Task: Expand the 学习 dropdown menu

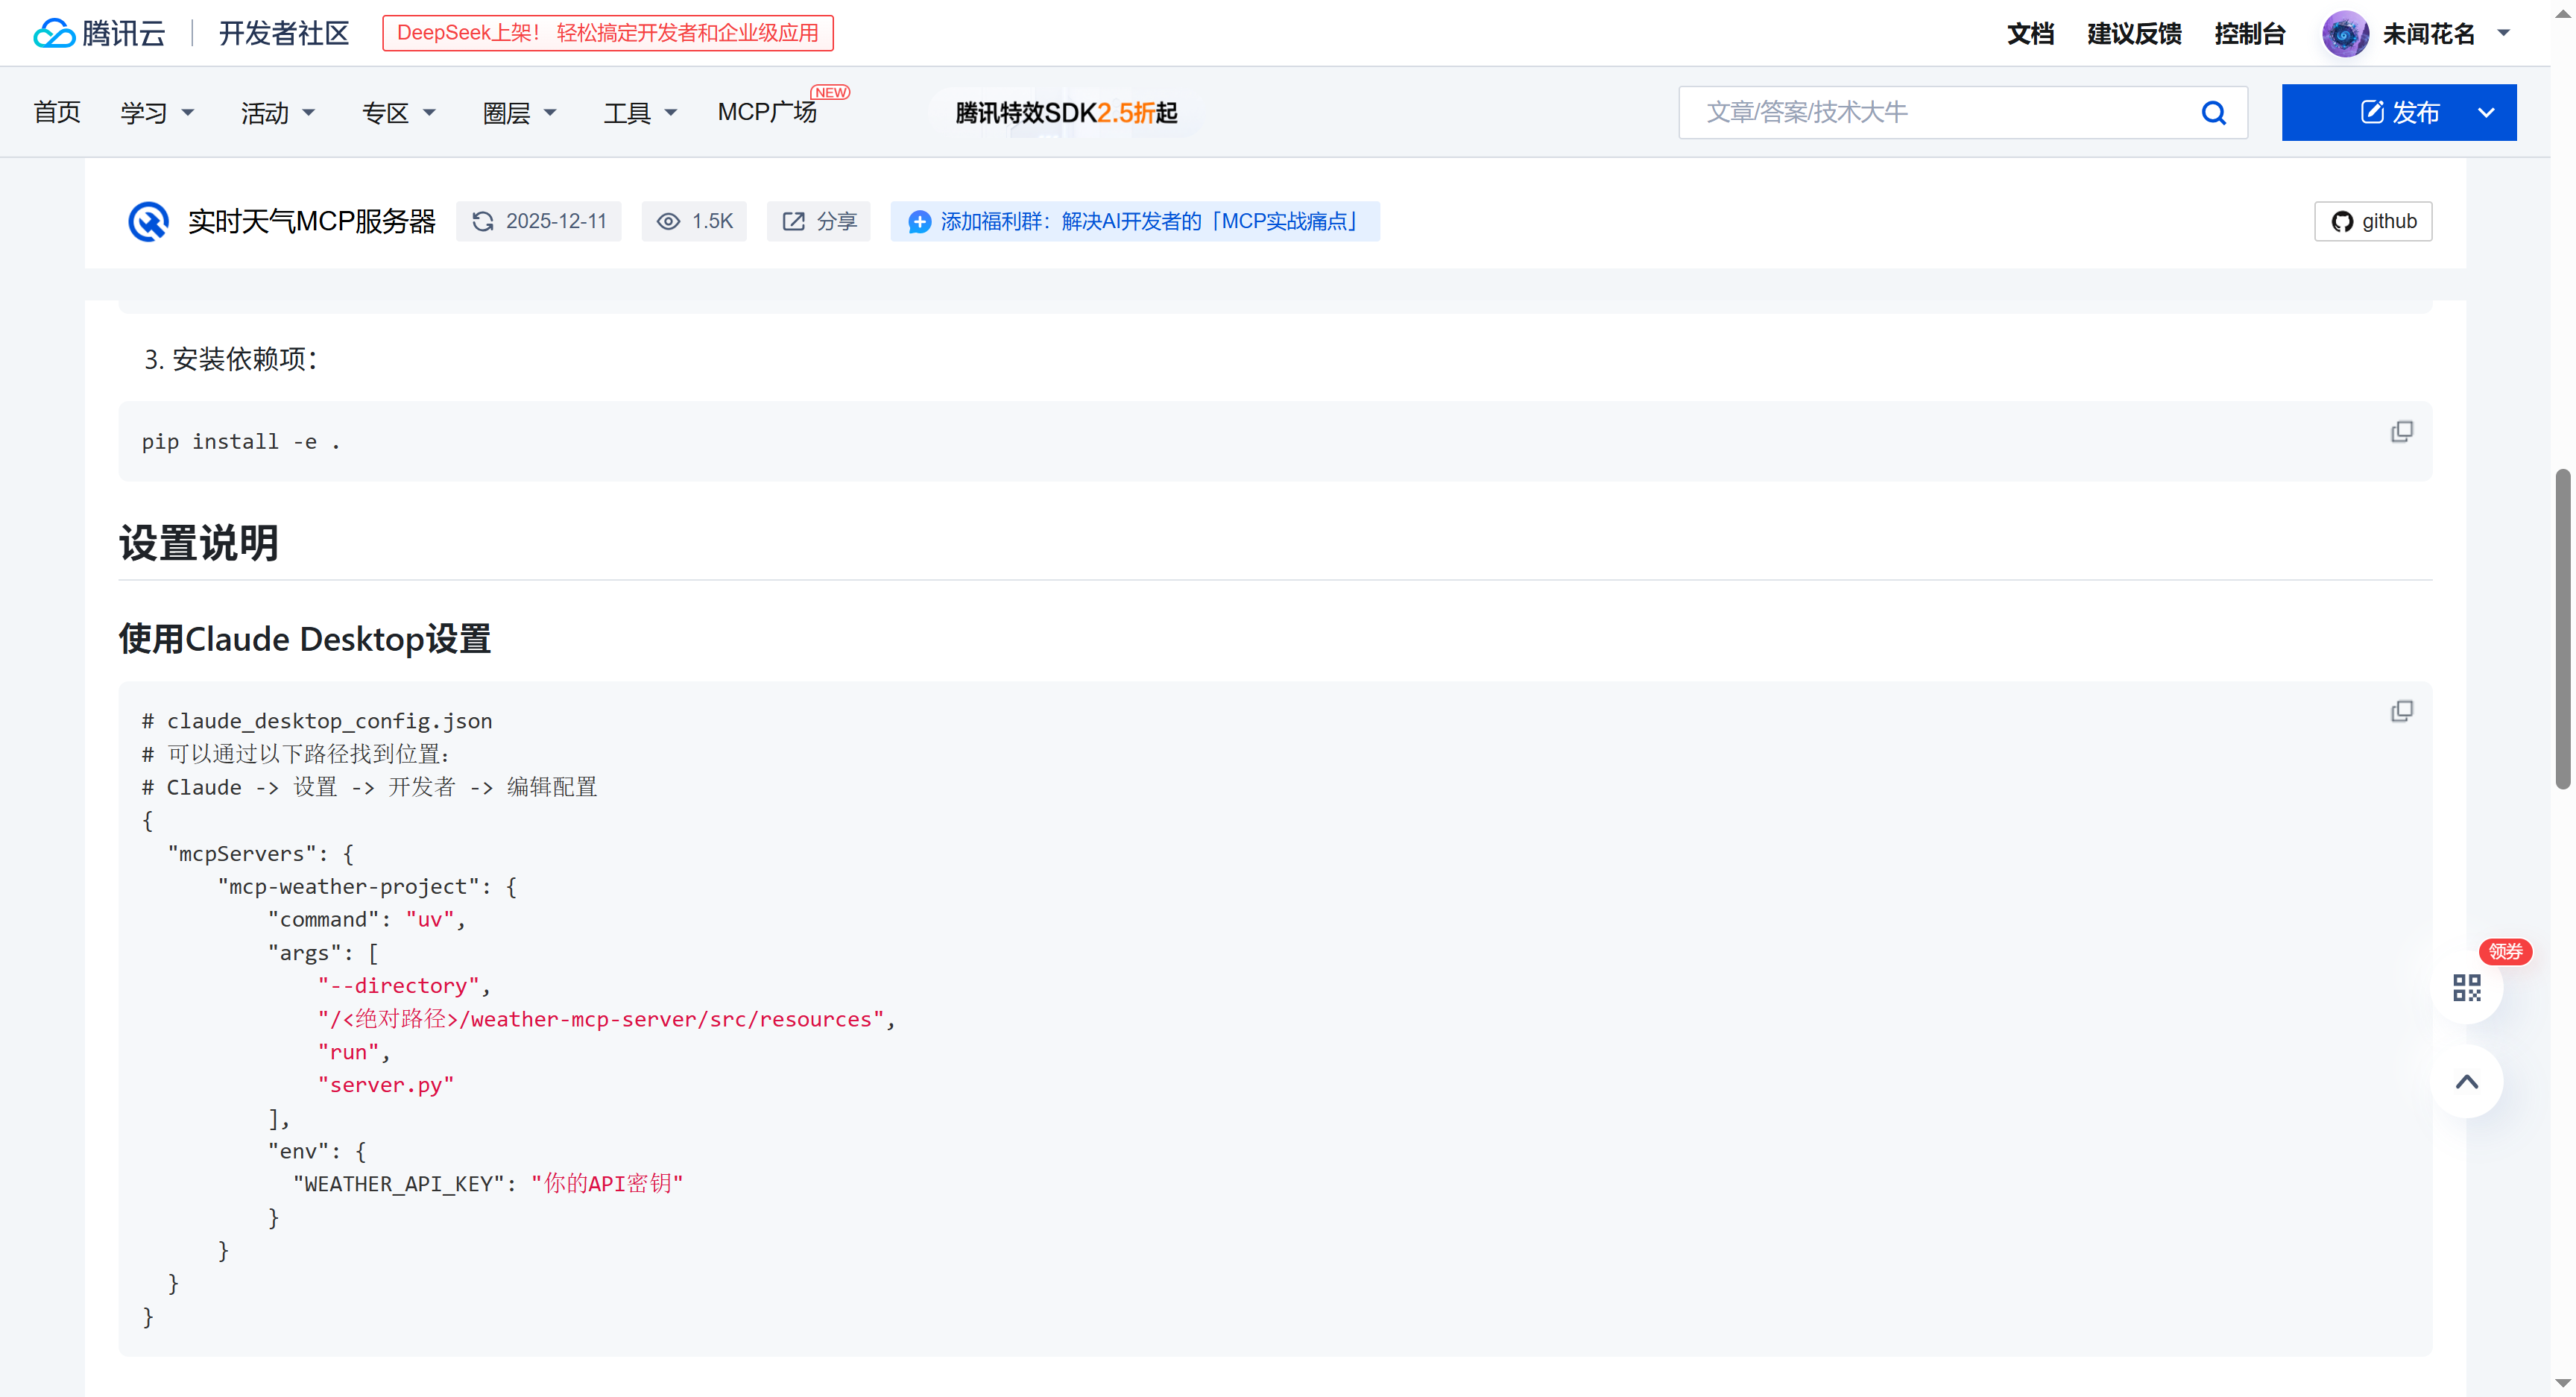Action: point(156,113)
